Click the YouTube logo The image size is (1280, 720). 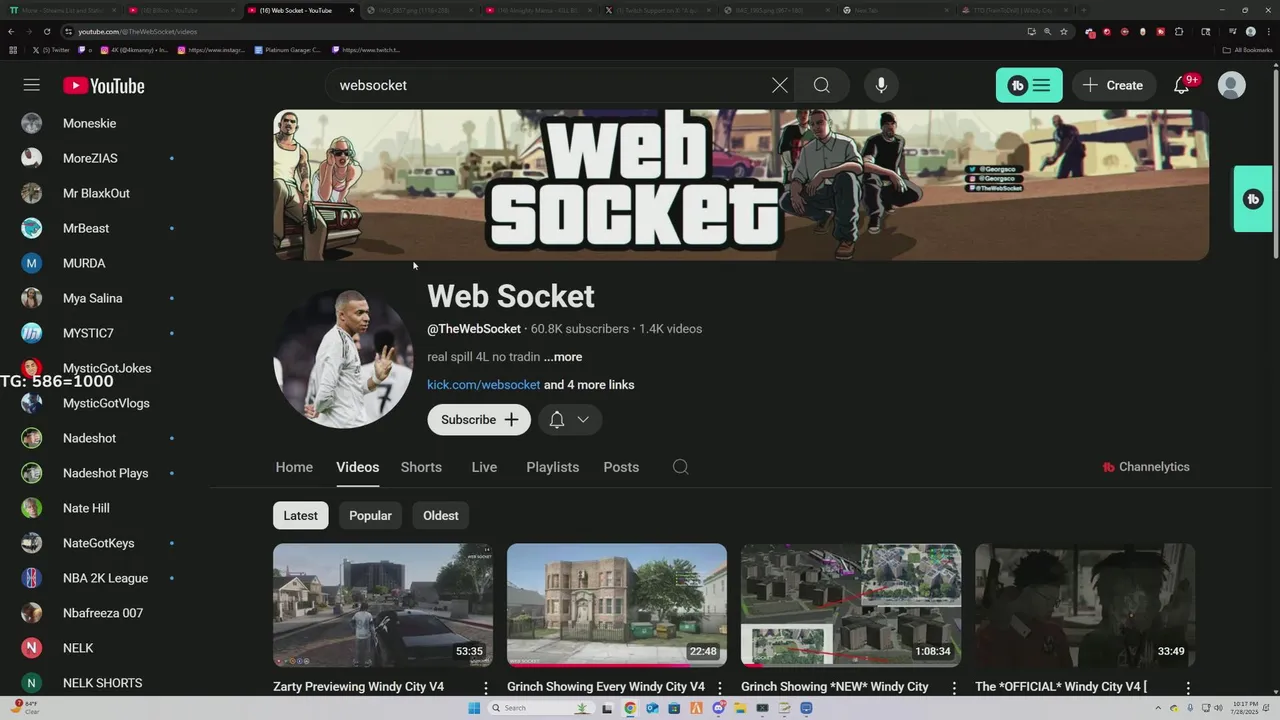tap(104, 86)
